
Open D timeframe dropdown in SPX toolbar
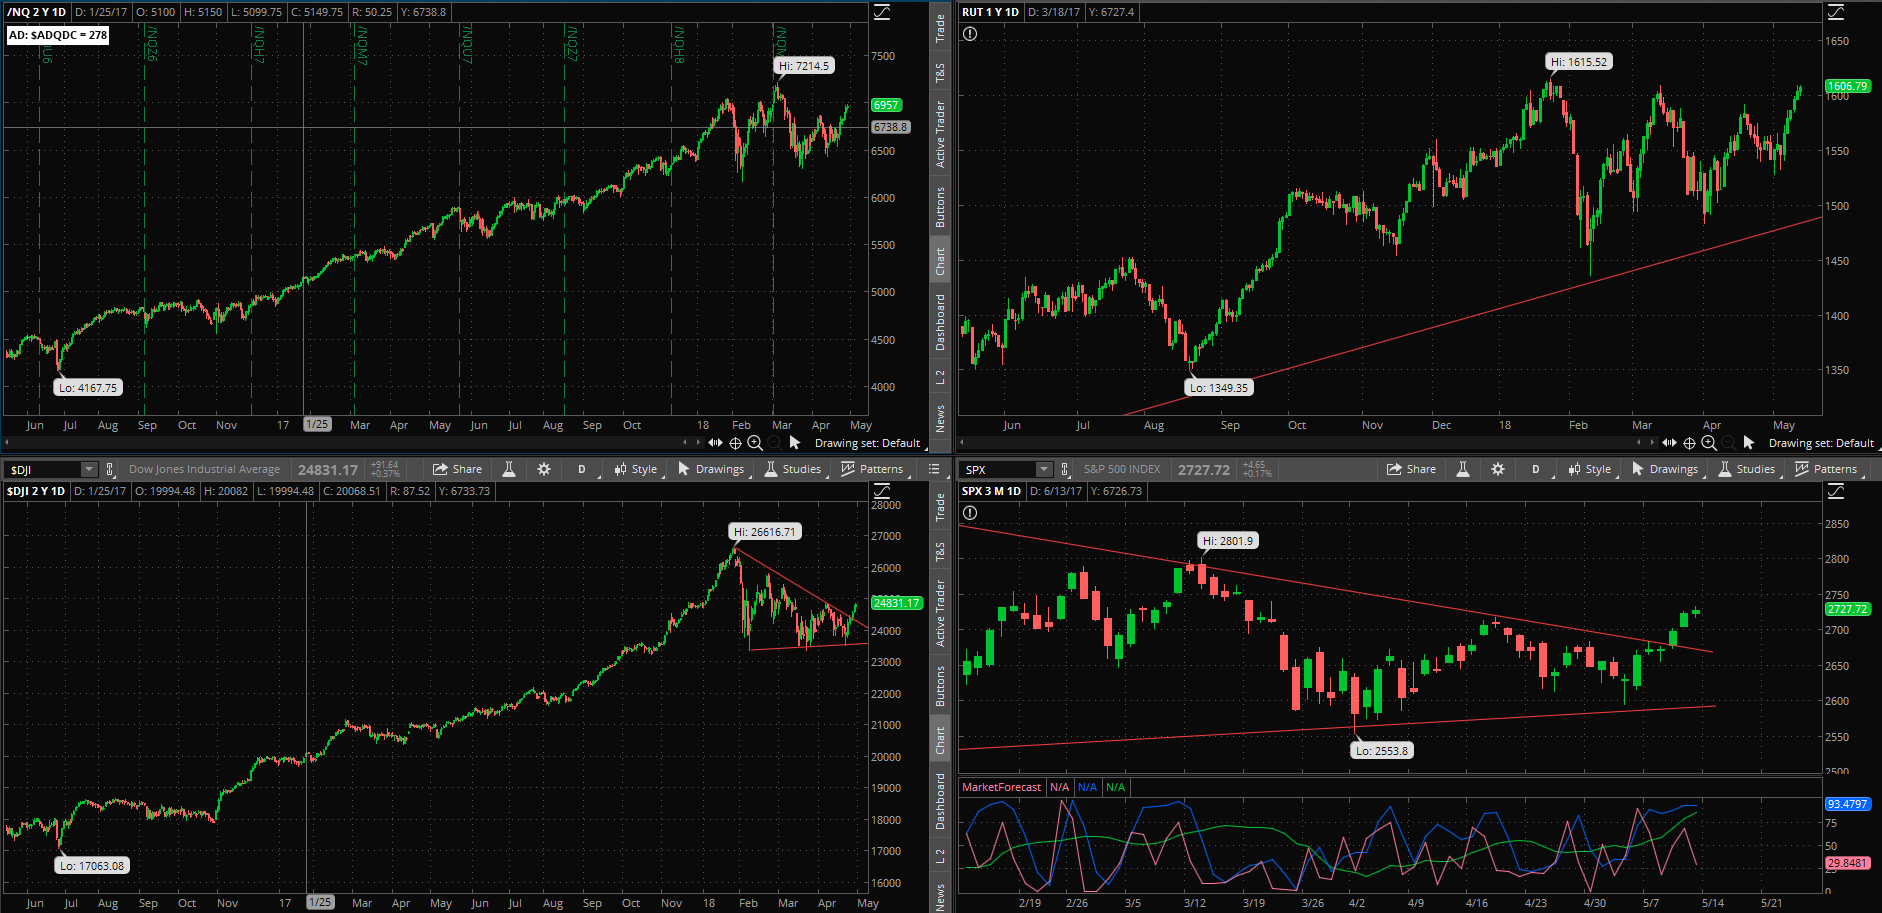[x=1537, y=469]
